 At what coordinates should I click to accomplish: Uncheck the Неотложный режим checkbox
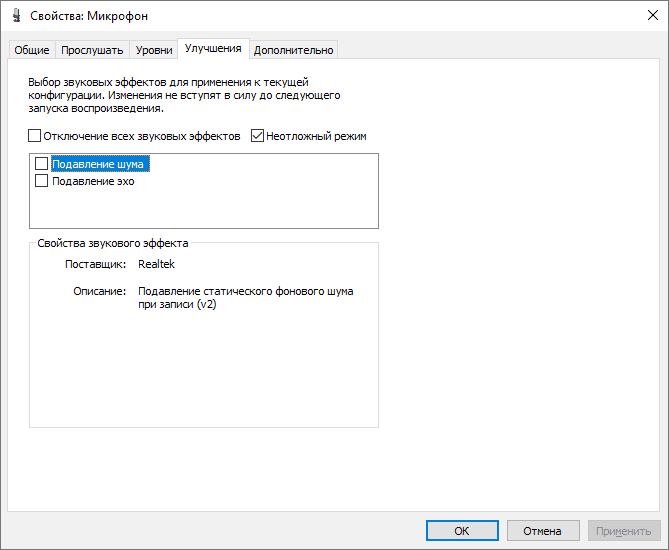pyautogui.click(x=258, y=136)
